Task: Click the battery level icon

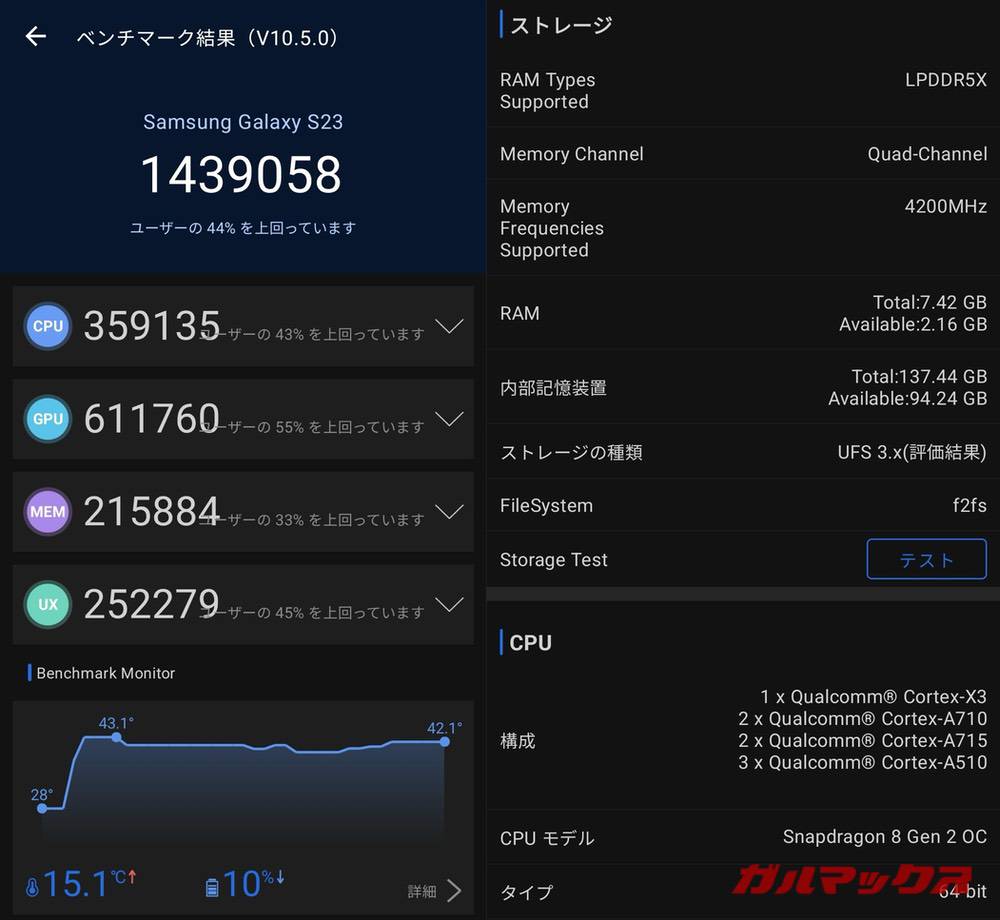Action: [211, 887]
